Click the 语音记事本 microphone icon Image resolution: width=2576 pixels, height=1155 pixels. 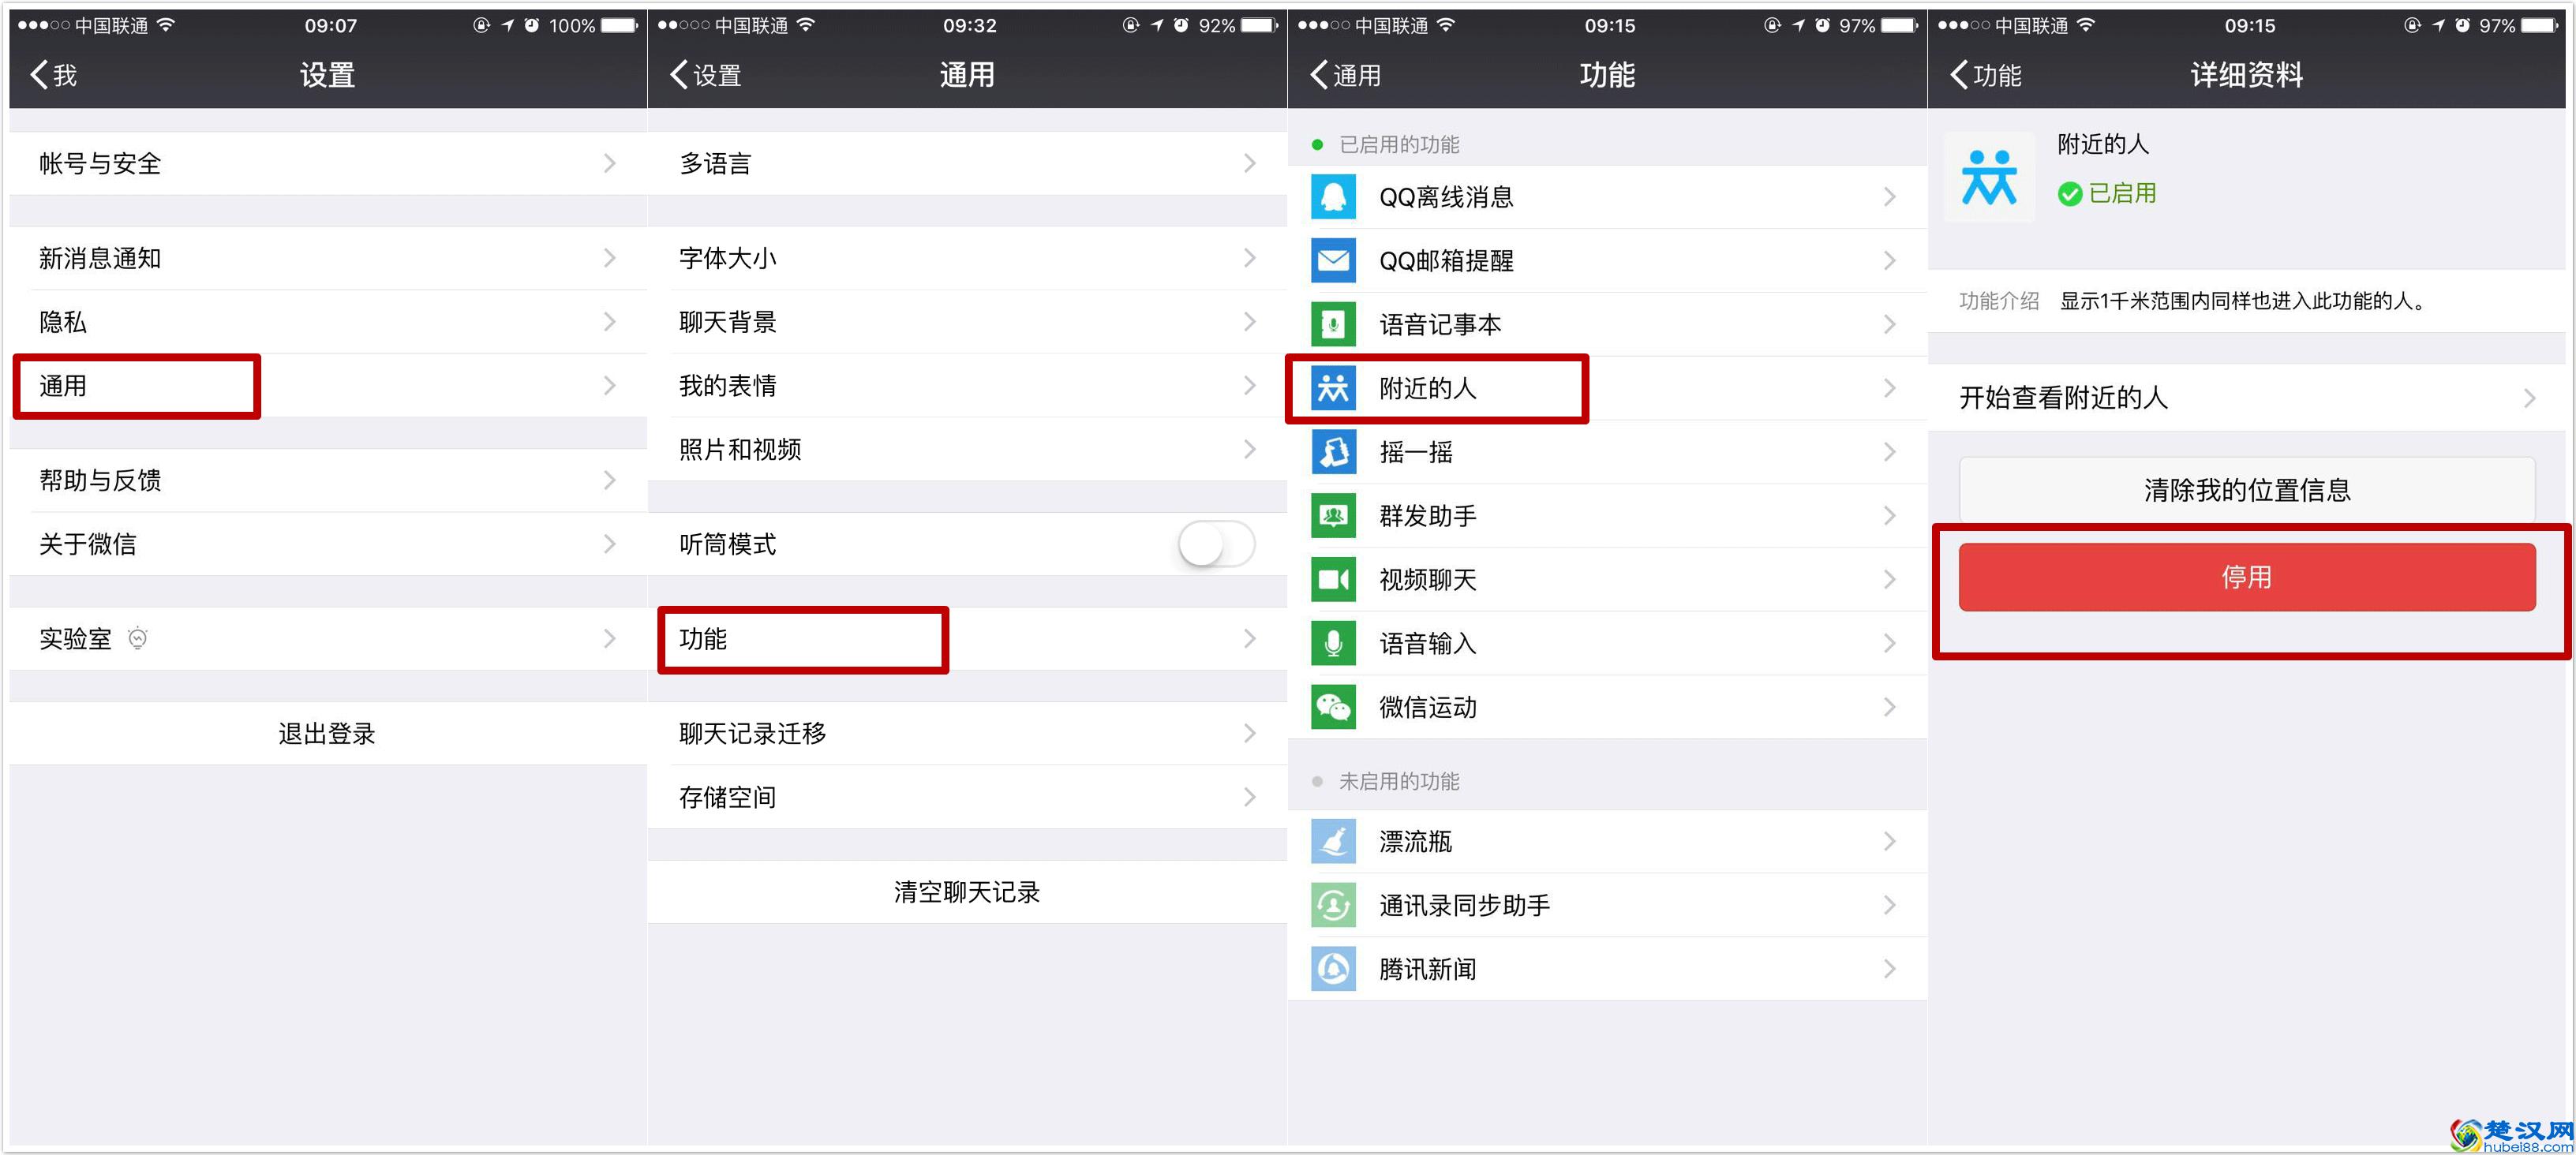[1332, 324]
